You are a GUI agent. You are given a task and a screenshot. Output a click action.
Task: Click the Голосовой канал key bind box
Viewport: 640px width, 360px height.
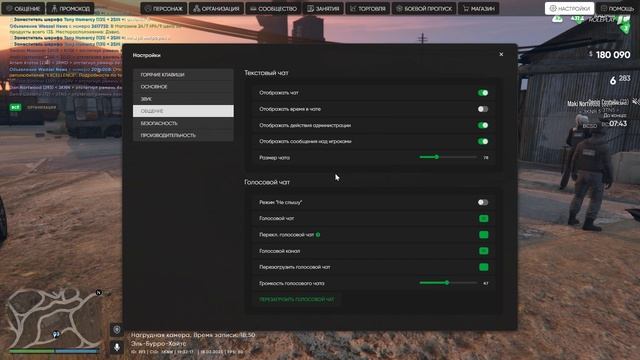click(x=484, y=251)
